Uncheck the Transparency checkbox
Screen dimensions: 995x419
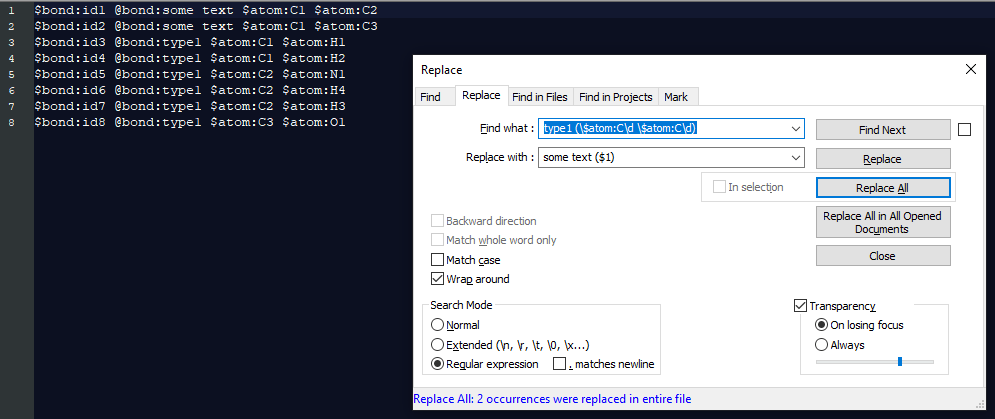[801, 306]
